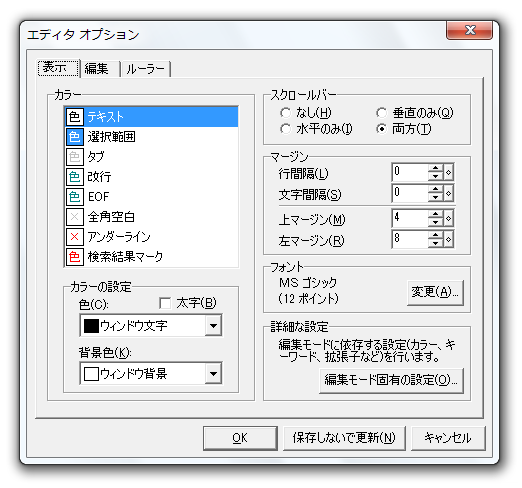
Task: Choose 垂直のみ(Q) scrollbar option
Action: pyautogui.click(x=381, y=113)
